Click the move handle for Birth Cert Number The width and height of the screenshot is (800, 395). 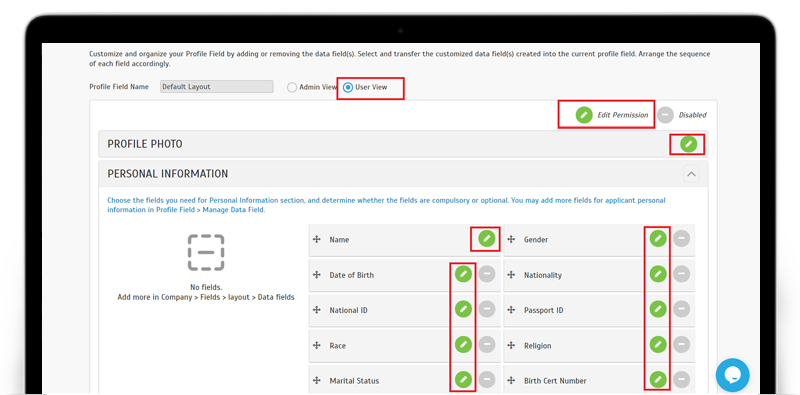point(511,381)
